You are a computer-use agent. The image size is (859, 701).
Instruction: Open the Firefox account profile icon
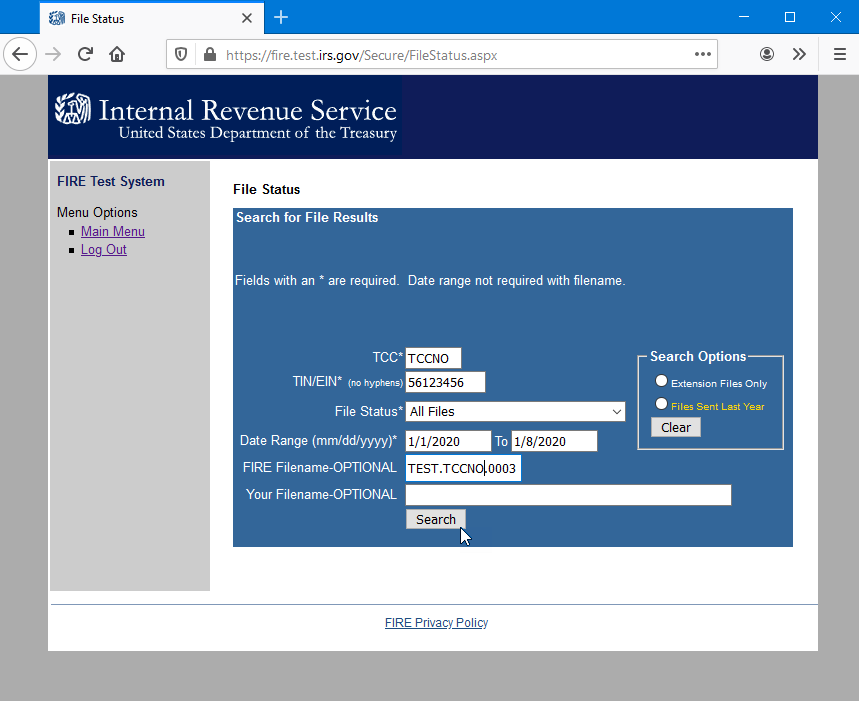[767, 54]
